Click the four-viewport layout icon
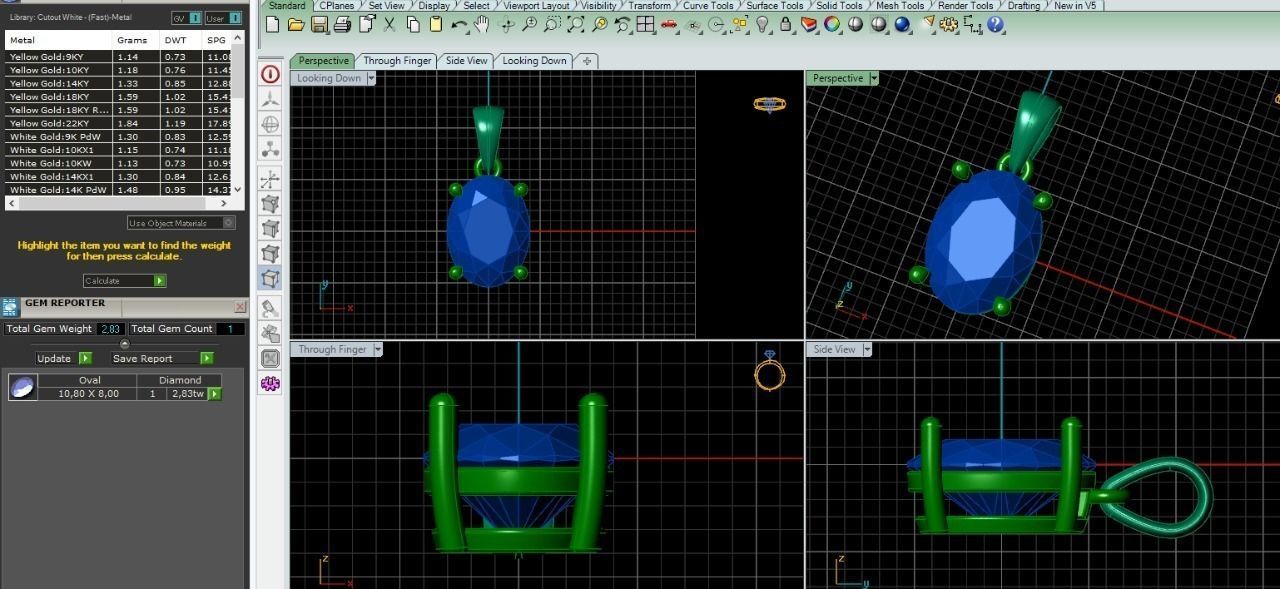The image size is (1280, 589). (646, 25)
